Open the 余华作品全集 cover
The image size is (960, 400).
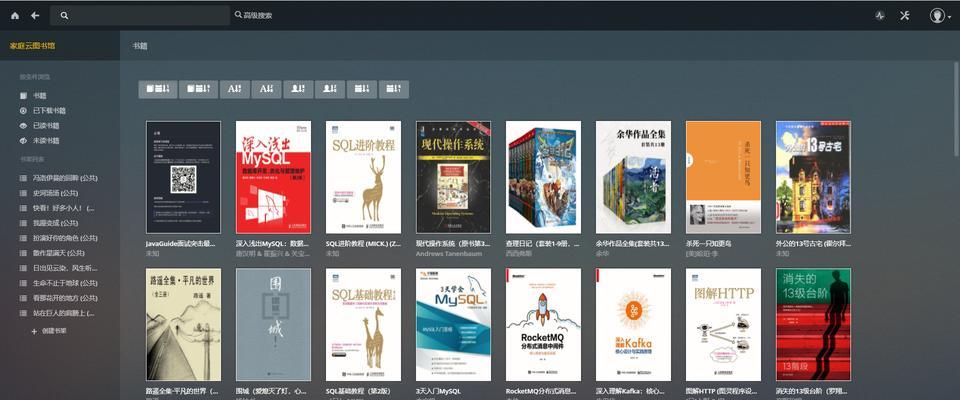633,177
